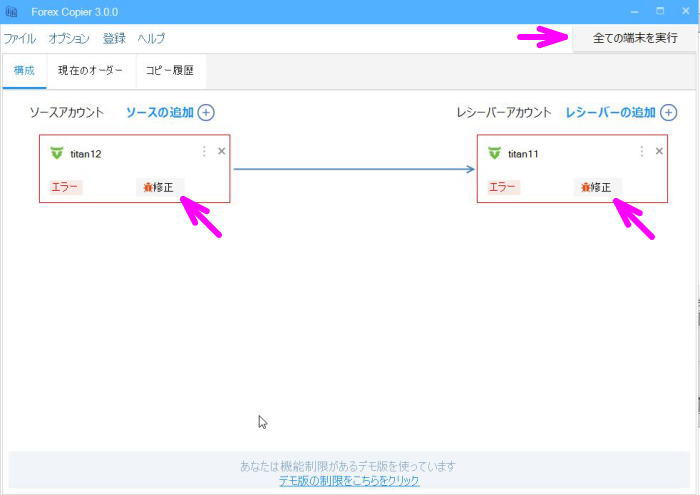Click the エラー status on titan12
700x495 pixels.
65,187
